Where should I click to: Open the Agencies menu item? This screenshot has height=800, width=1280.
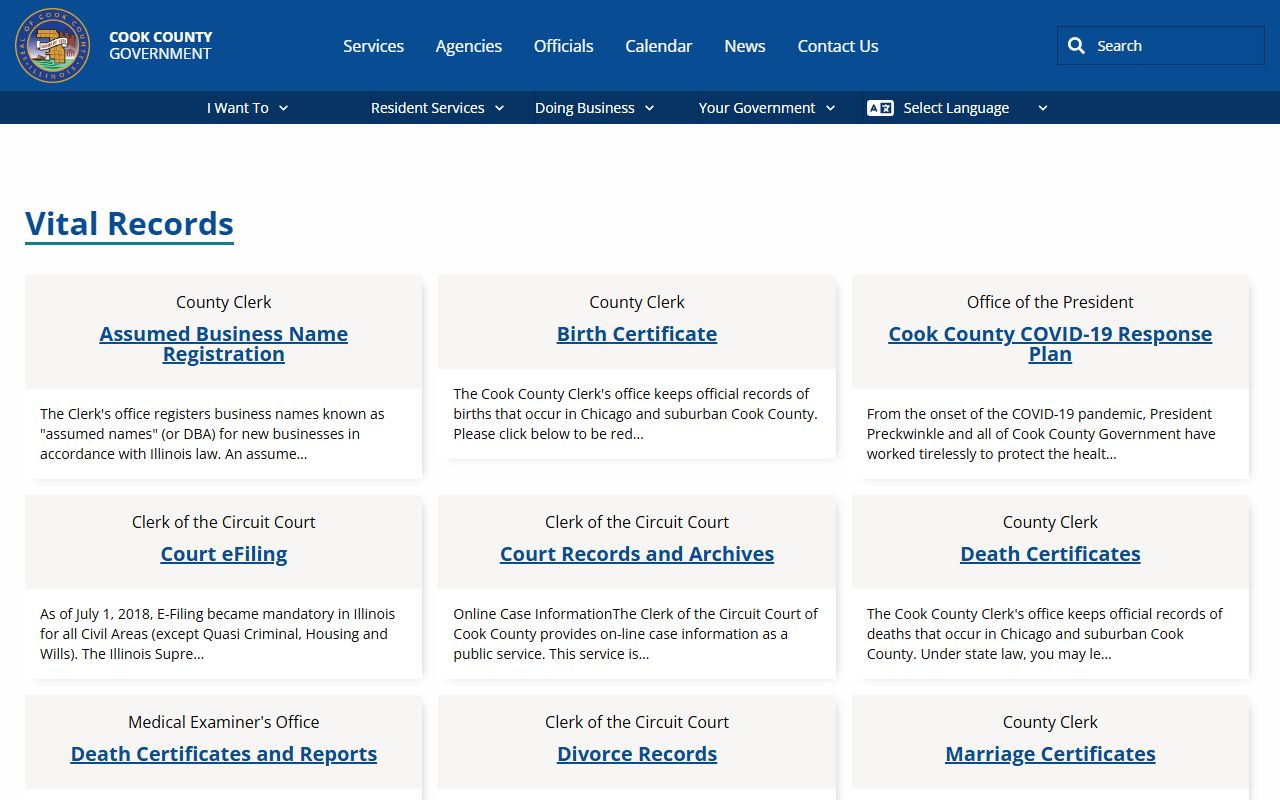click(x=469, y=46)
